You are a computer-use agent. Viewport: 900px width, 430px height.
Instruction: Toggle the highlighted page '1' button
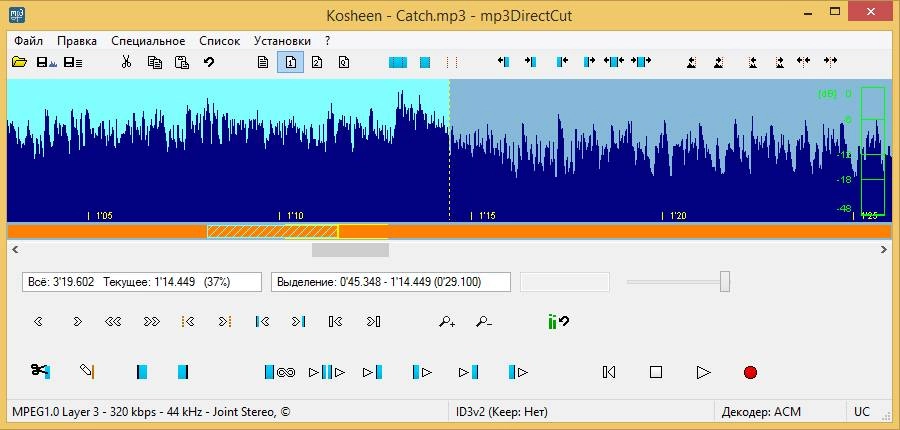pyautogui.click(x=290, y=62)
